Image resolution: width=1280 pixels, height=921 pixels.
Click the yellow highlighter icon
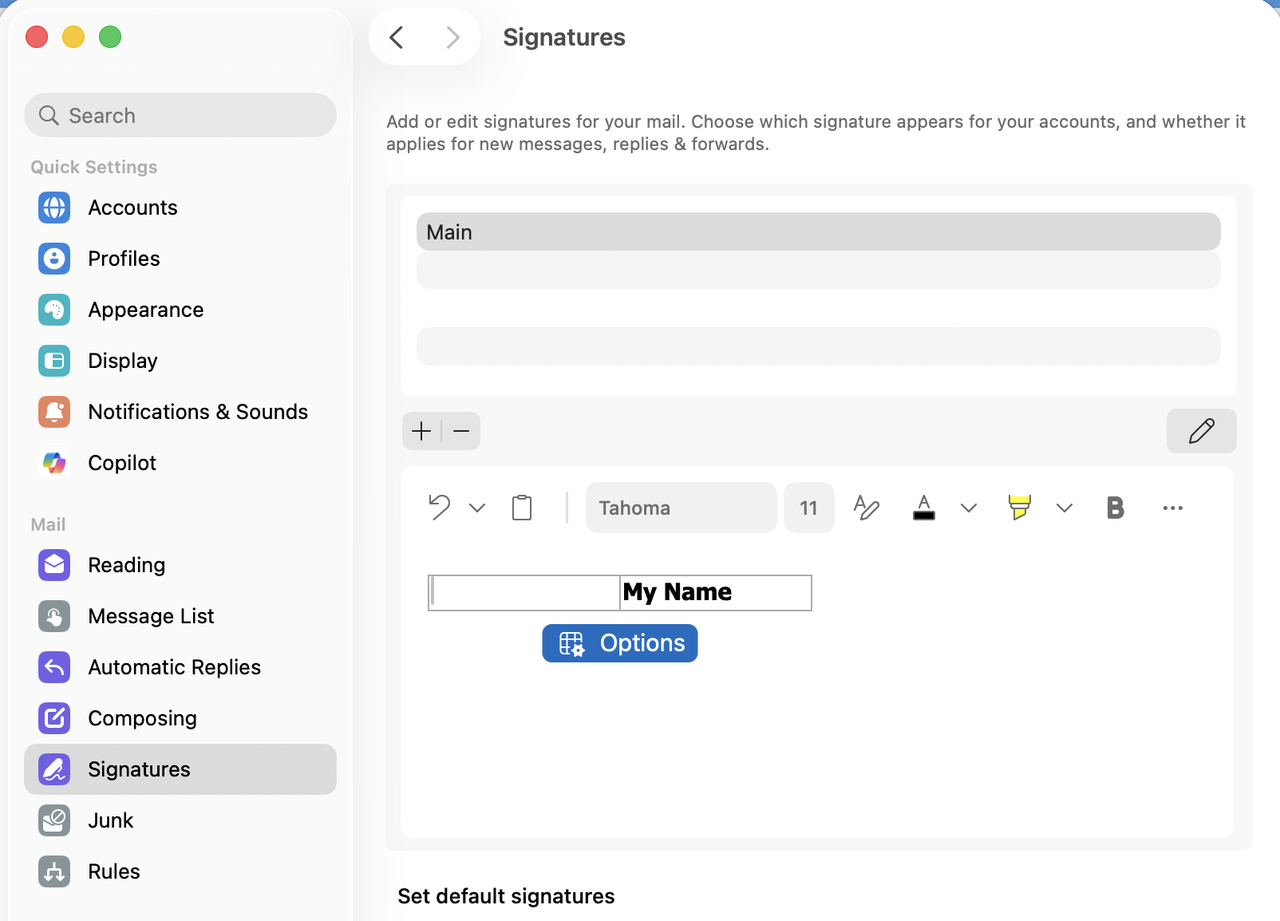click(x=1019, y=507)
